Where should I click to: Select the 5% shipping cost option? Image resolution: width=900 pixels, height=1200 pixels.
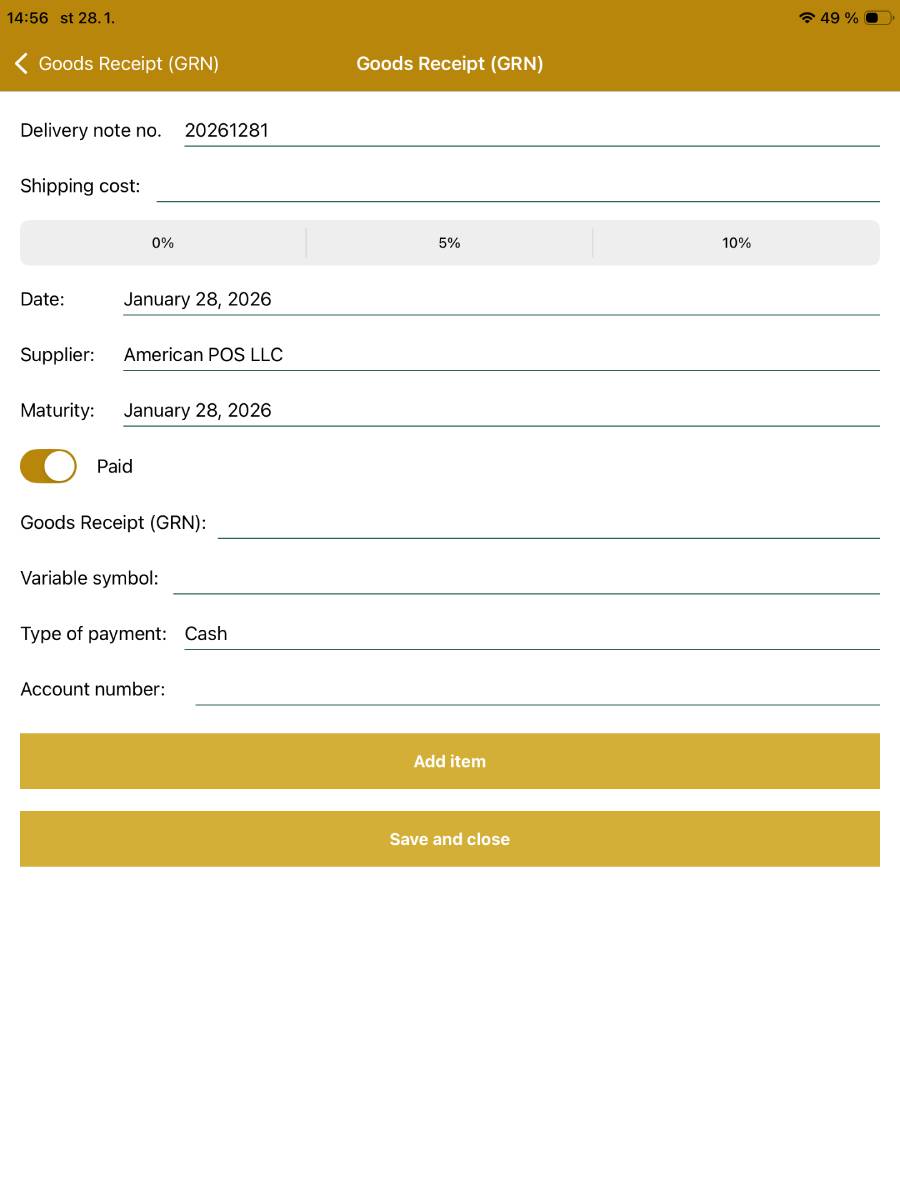(x=449, y=242)
